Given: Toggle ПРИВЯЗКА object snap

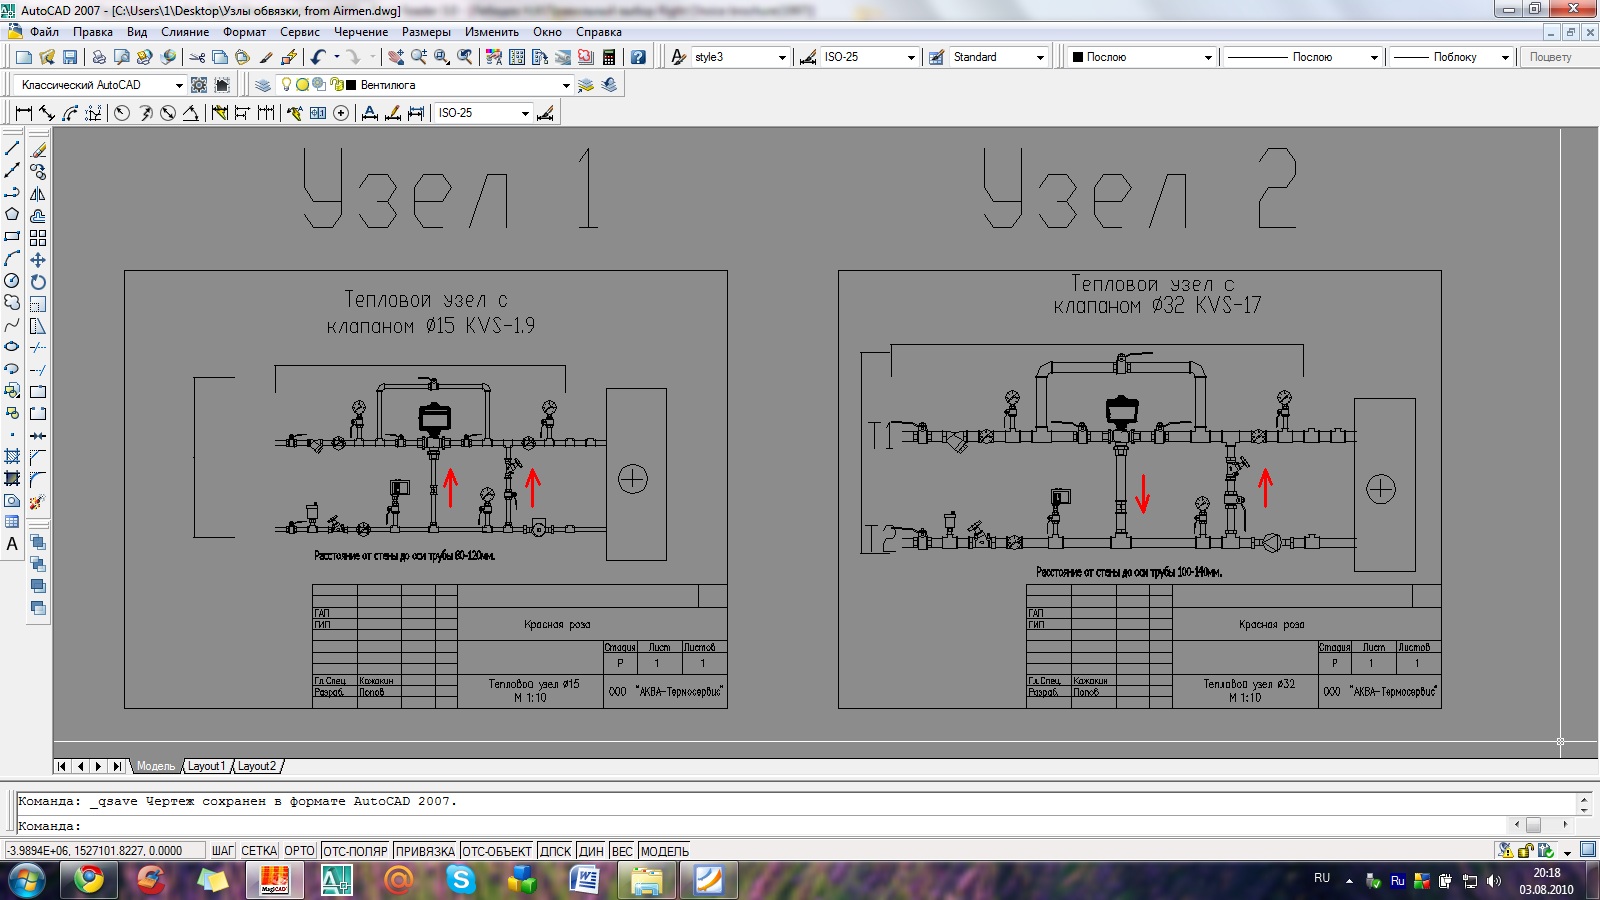Looking at the screenshot, I should click(425, 851).
